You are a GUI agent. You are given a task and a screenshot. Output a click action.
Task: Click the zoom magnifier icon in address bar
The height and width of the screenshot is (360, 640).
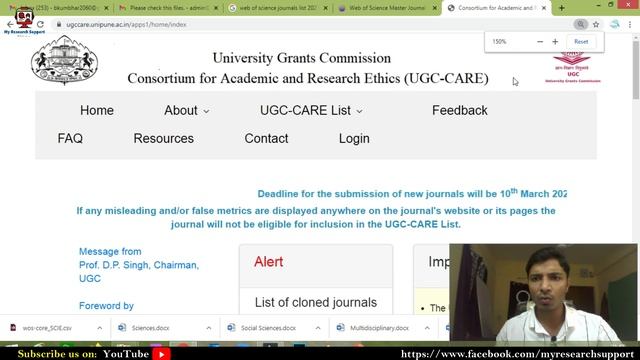(x=580, y=24)
